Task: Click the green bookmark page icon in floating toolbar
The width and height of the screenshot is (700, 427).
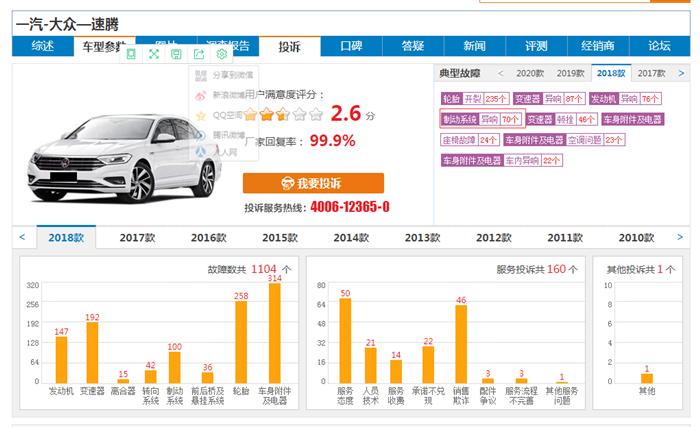Action: tap(131, 54)
